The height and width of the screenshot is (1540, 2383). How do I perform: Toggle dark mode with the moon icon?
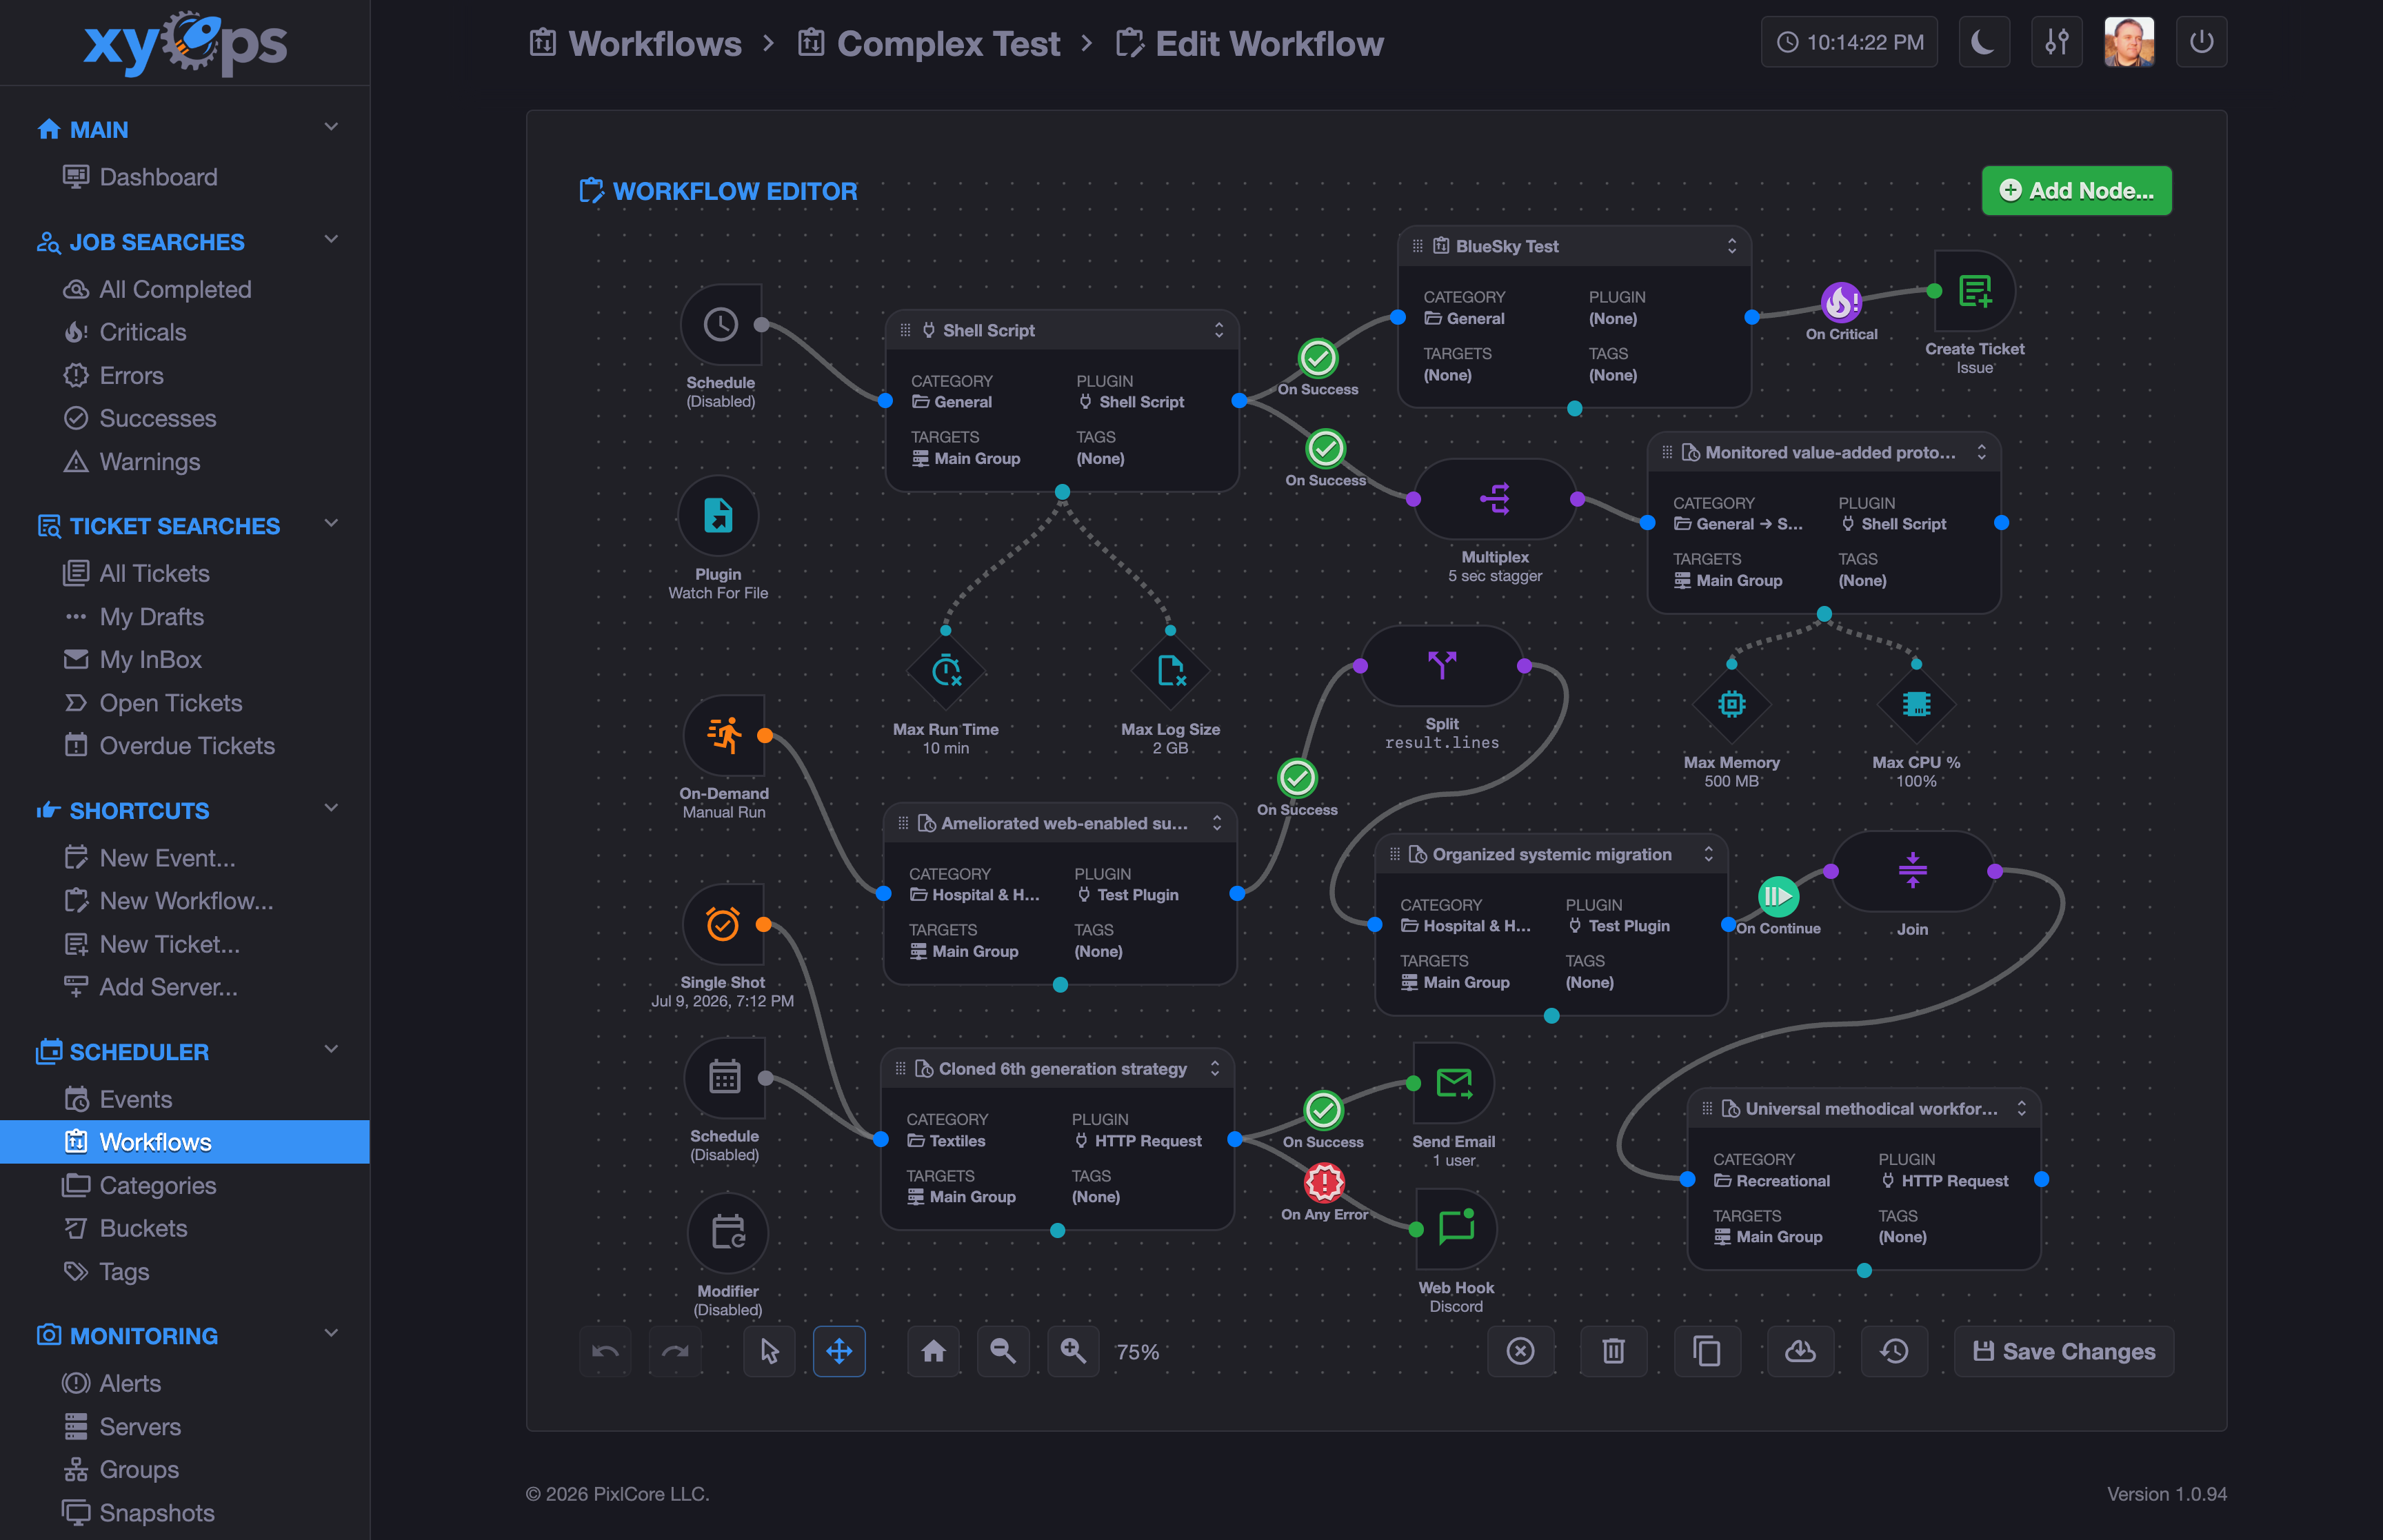click(1984, 42)
